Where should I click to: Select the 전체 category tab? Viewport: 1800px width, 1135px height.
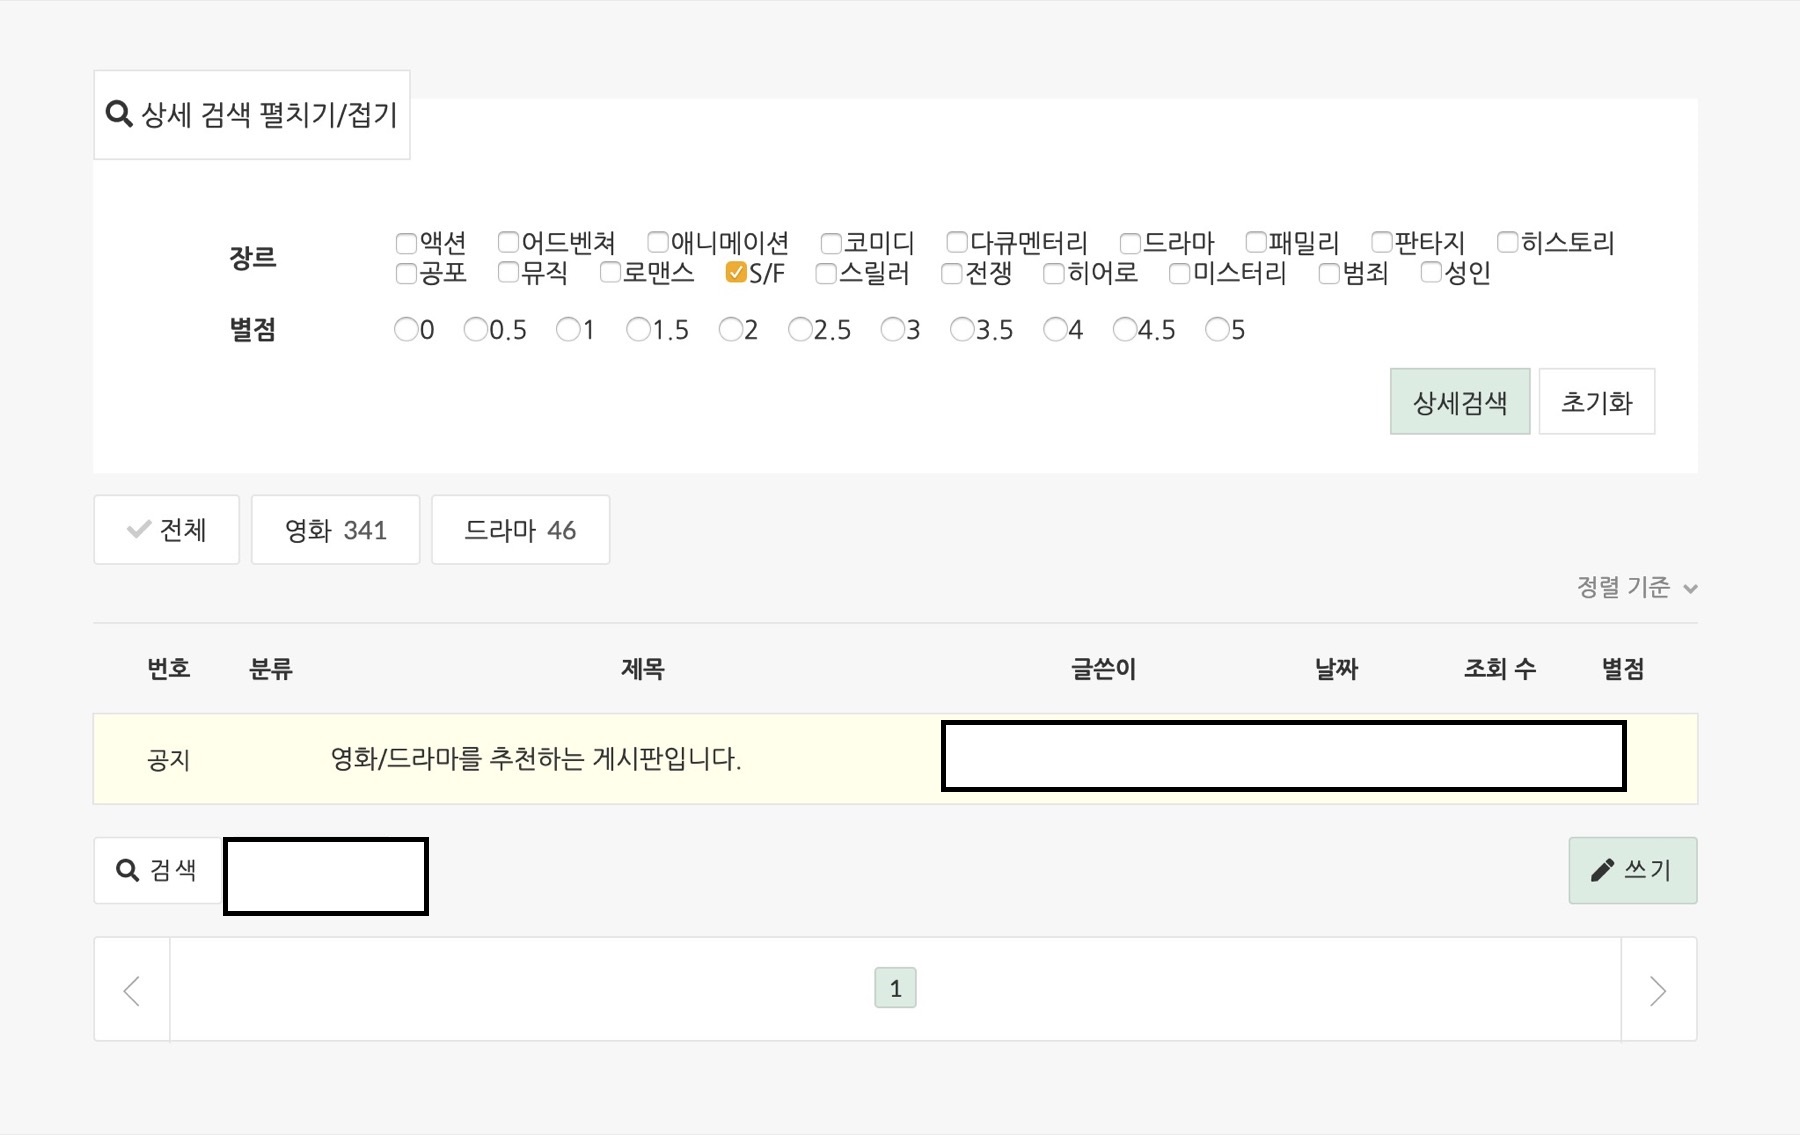167,530
